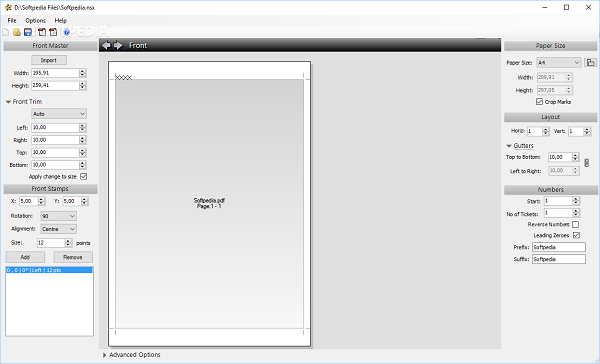Uncheck Apply change to size
This screenshot has width=600, height=364.
[83, 176]
